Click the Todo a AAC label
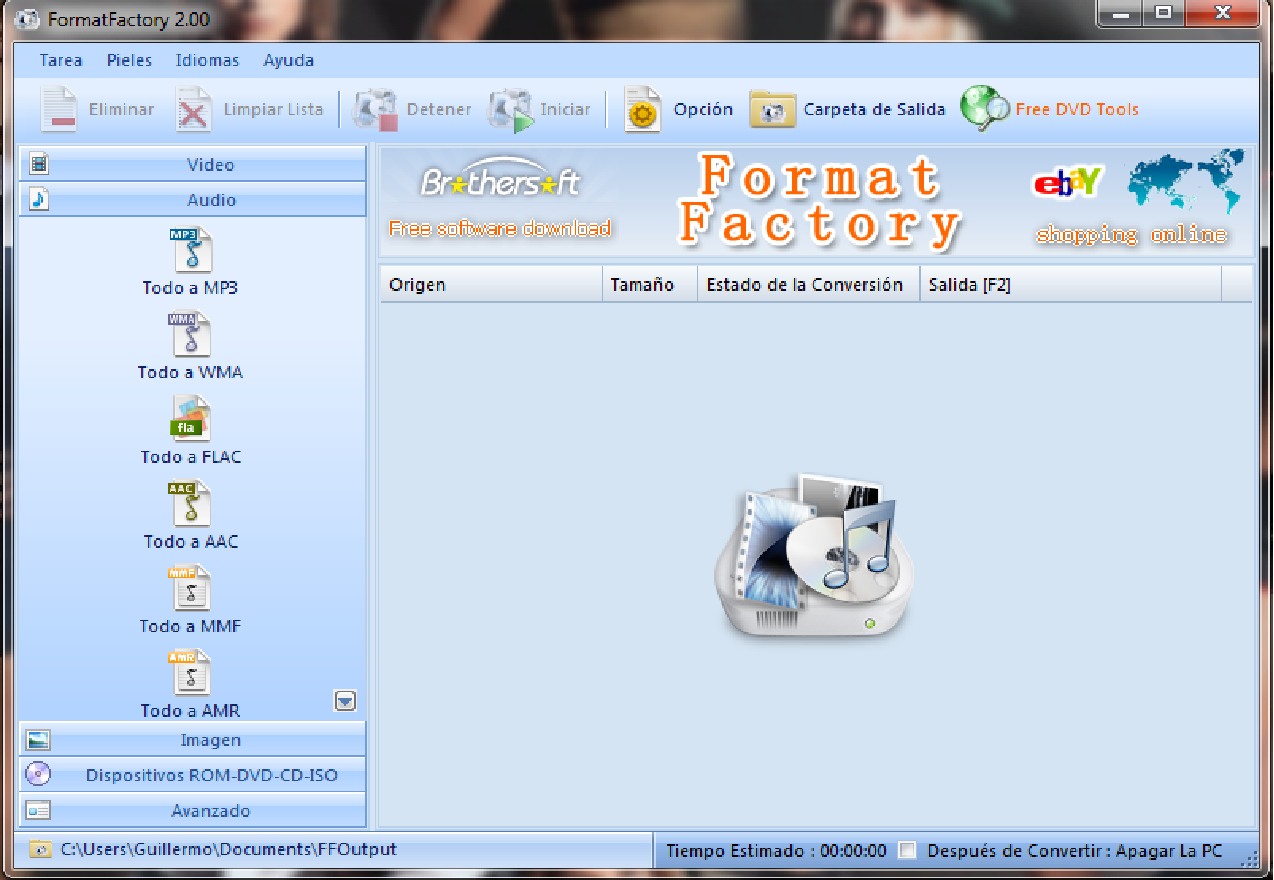 pos(191,541)
